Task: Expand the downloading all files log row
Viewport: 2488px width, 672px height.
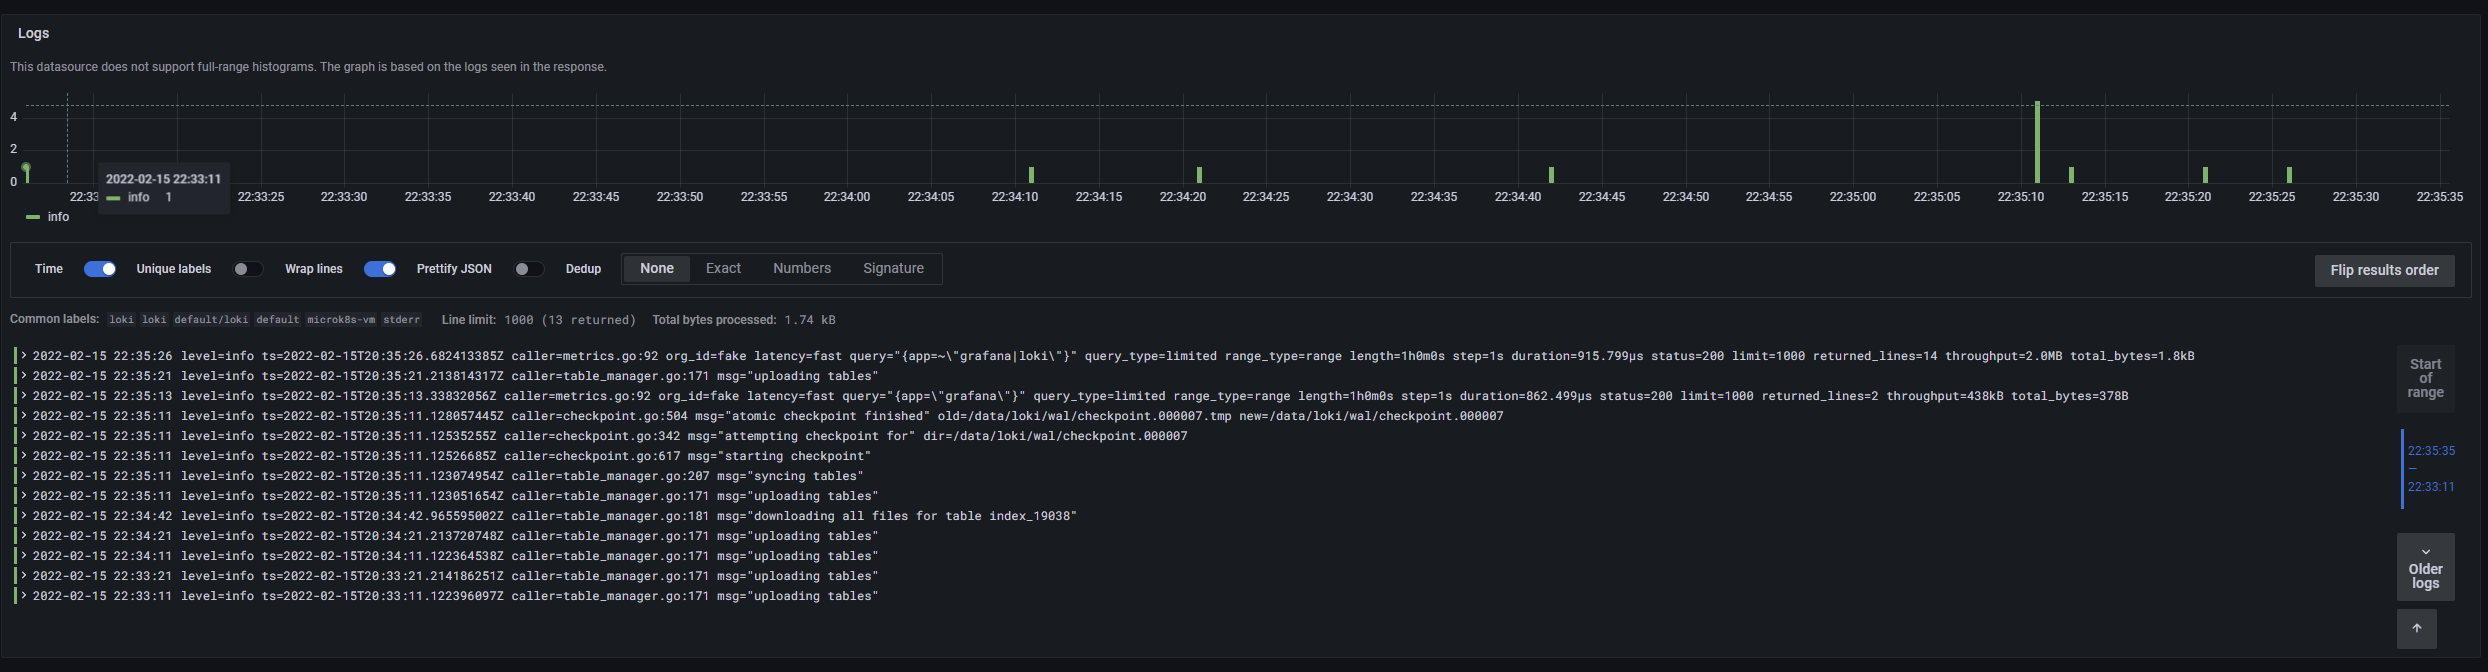Action: [x=24, y=516]
